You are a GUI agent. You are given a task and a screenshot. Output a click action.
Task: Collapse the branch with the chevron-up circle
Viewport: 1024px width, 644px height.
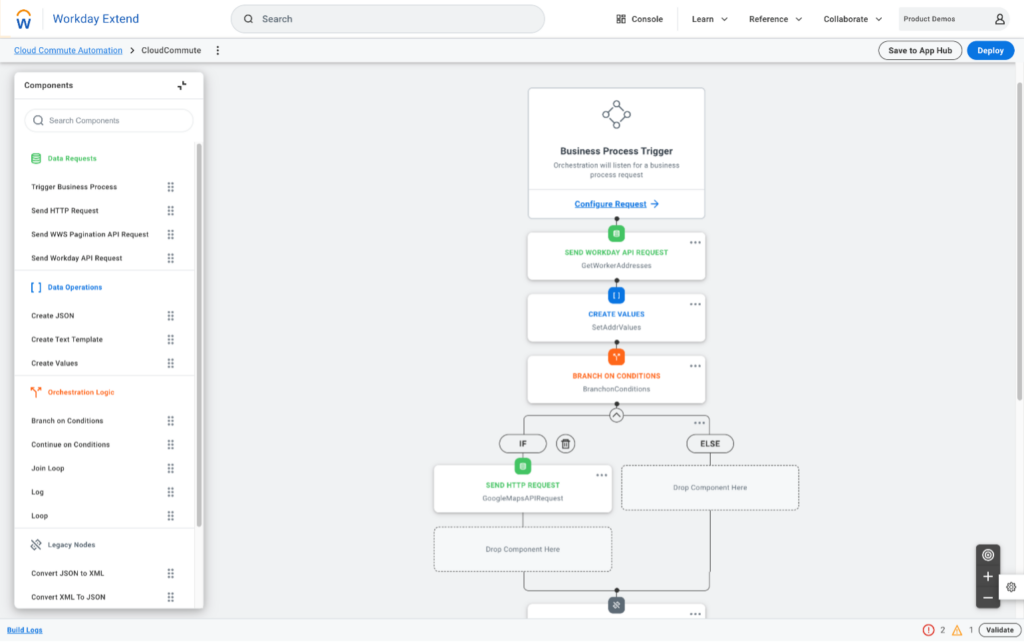[x=616, y=415]
